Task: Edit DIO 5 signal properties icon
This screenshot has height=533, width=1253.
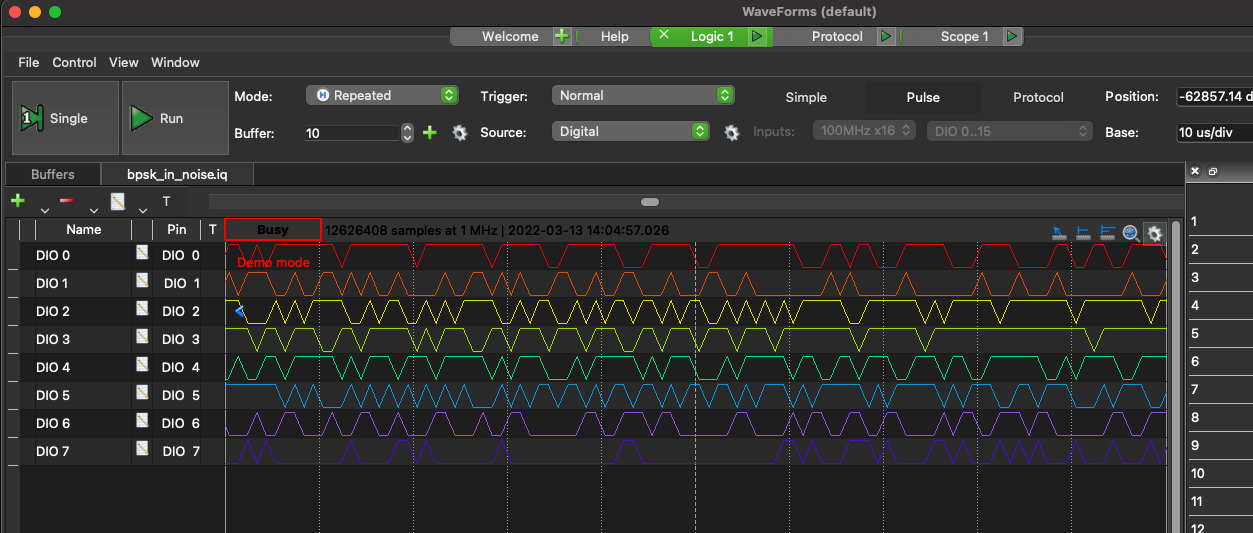Action: (142, 392)
